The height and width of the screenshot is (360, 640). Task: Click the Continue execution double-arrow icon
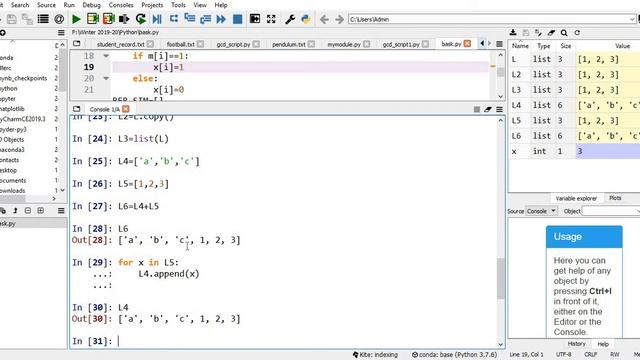pos(221,19)
